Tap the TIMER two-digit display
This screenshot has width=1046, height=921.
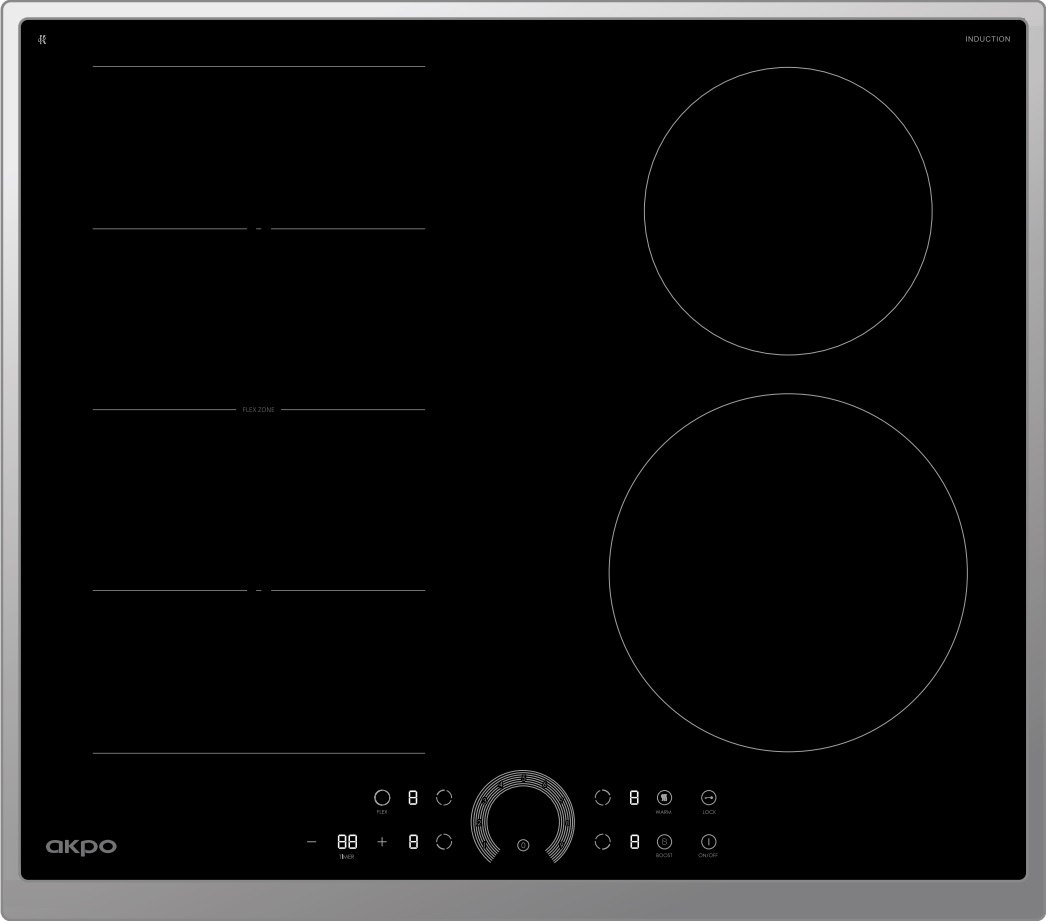pyautogui.click(x=347, y=842)
